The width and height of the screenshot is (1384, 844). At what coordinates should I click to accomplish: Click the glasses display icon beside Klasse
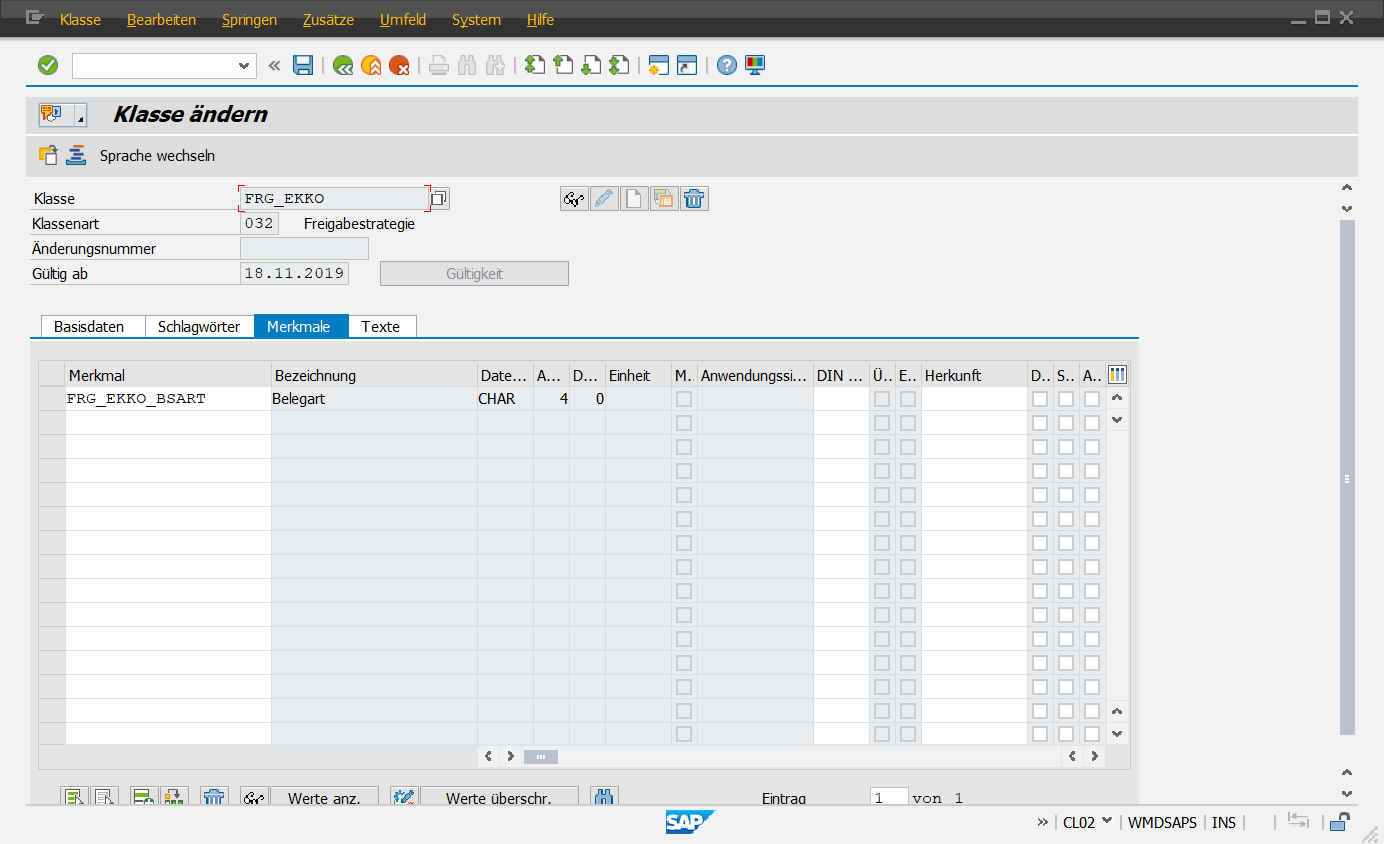point(574,199)
